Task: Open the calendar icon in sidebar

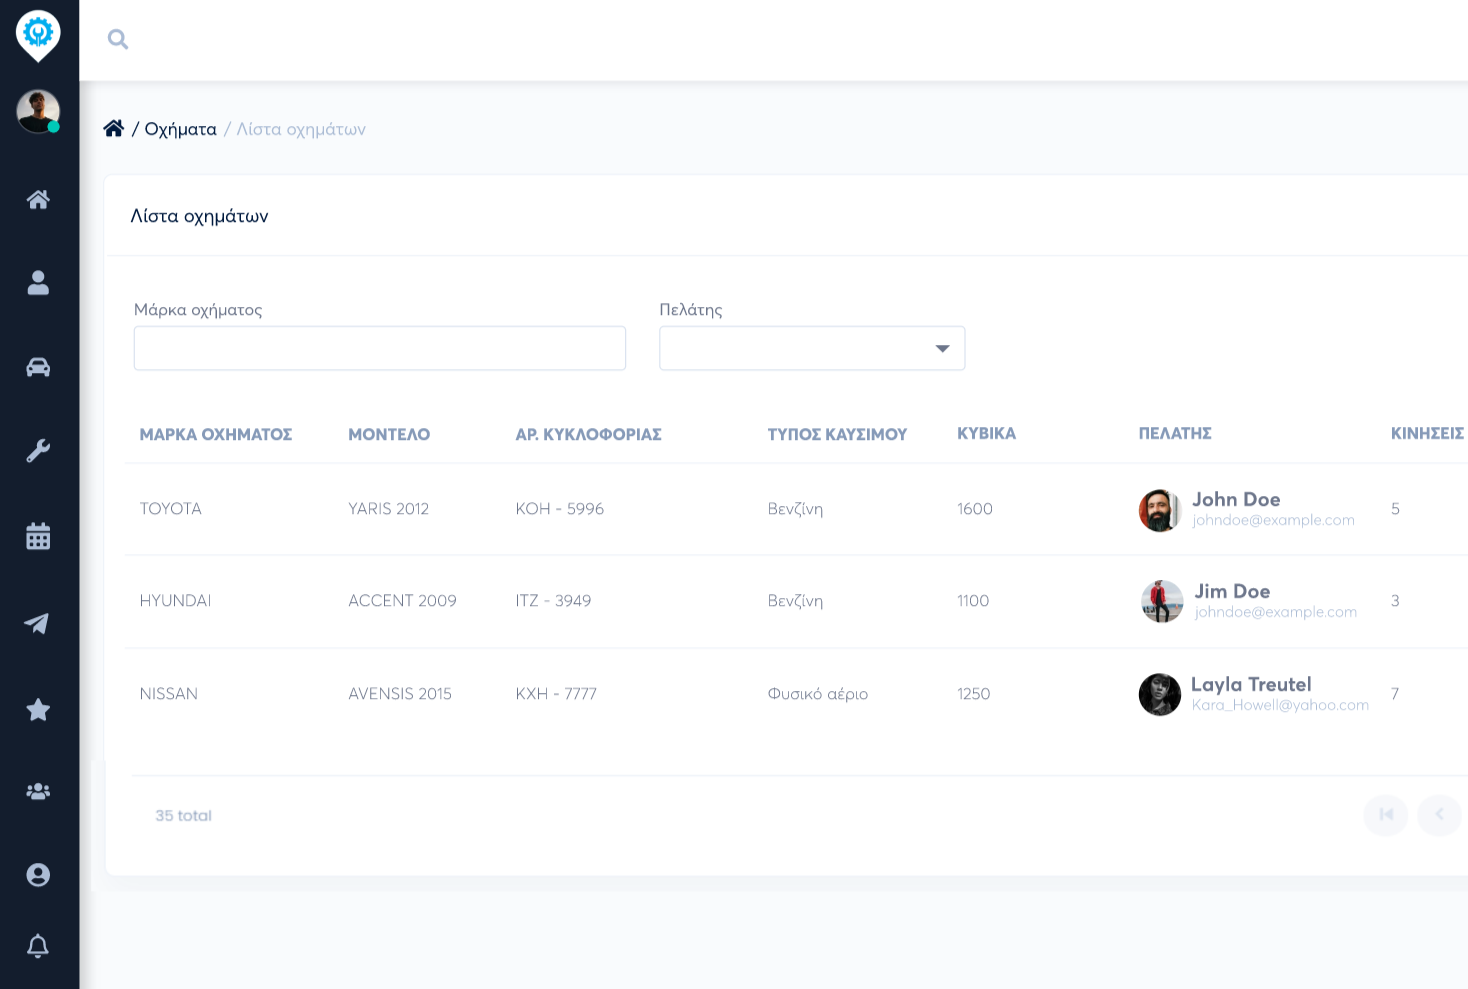Action: [x=38, y=536]
